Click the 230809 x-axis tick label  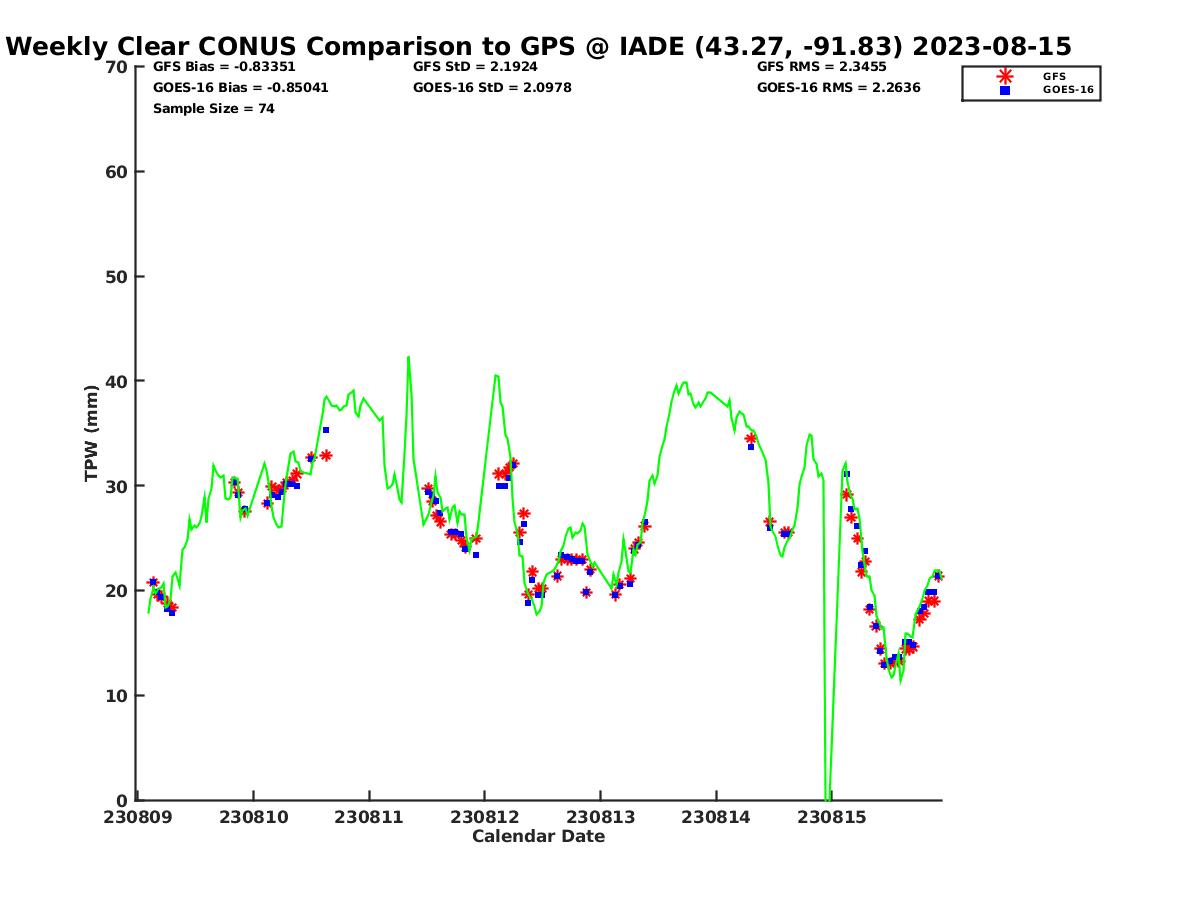click(x=138, y=817)
